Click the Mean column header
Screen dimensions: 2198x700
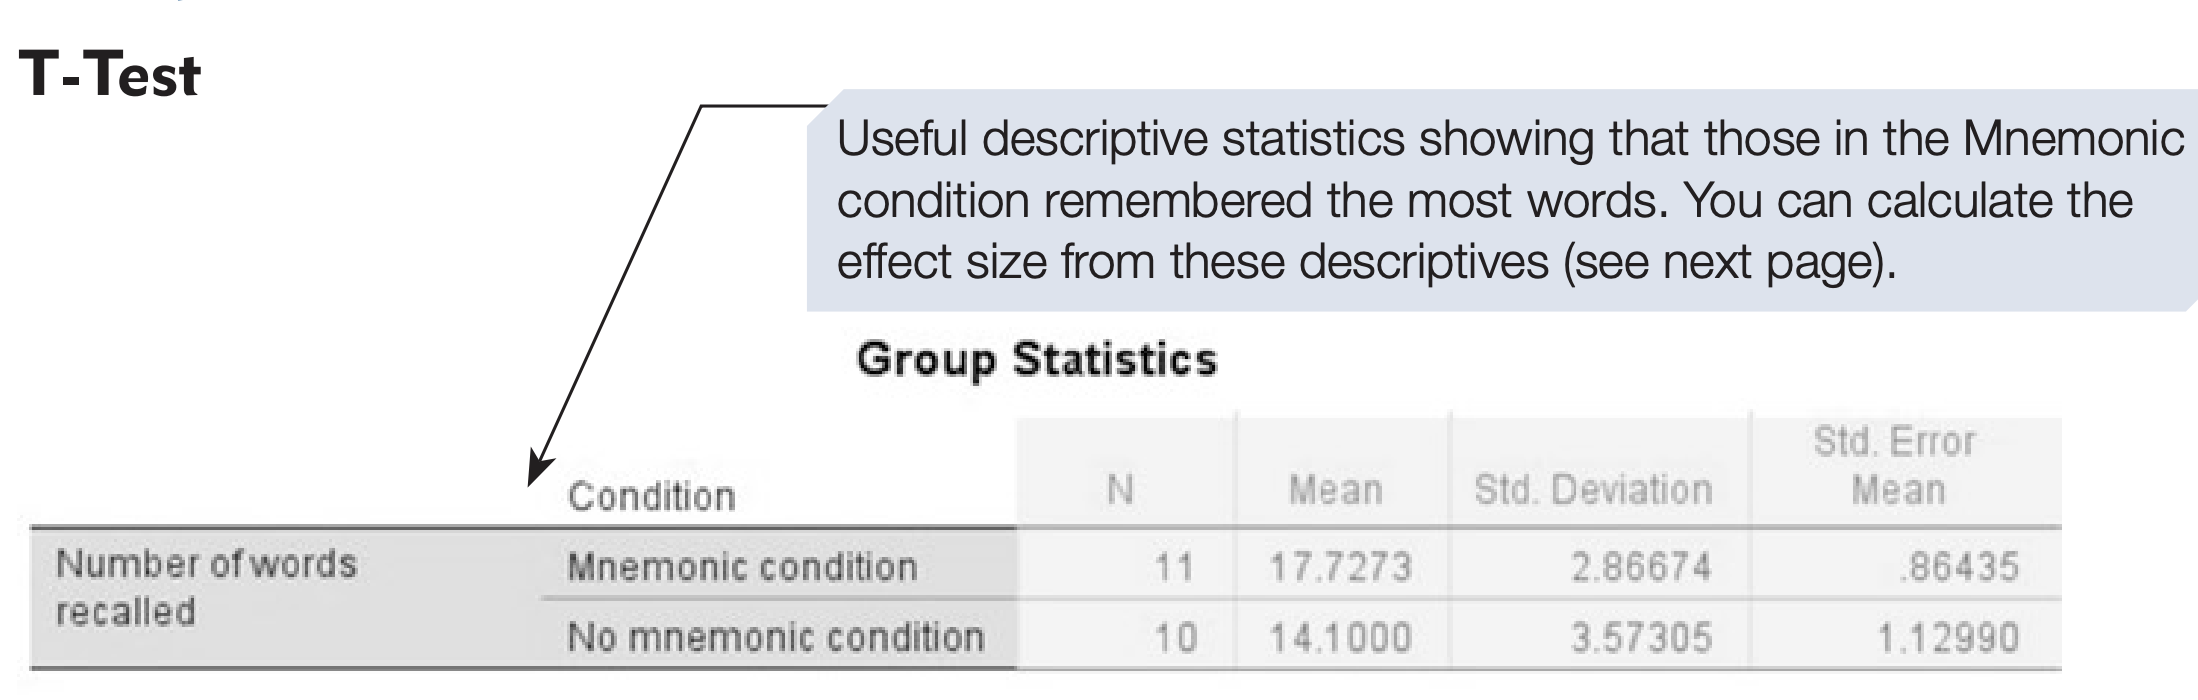pos(1336,490)
